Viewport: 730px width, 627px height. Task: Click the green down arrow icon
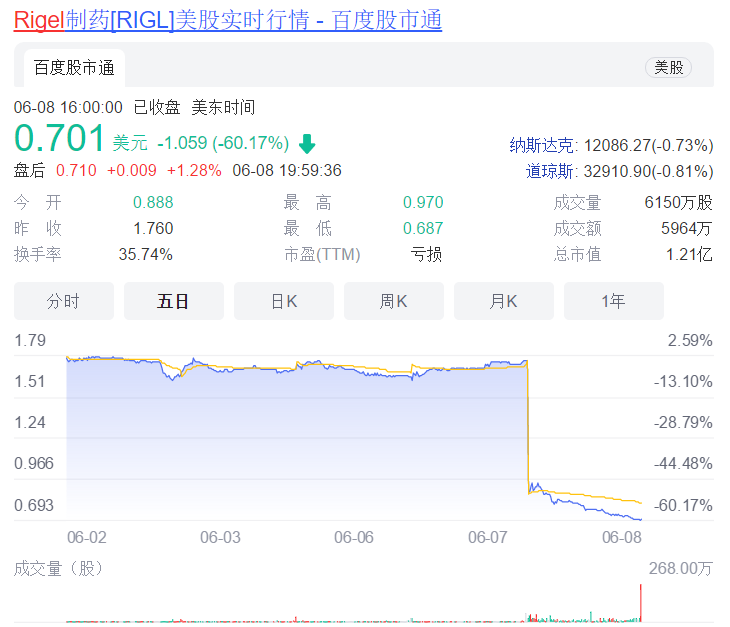click(307, 143)
